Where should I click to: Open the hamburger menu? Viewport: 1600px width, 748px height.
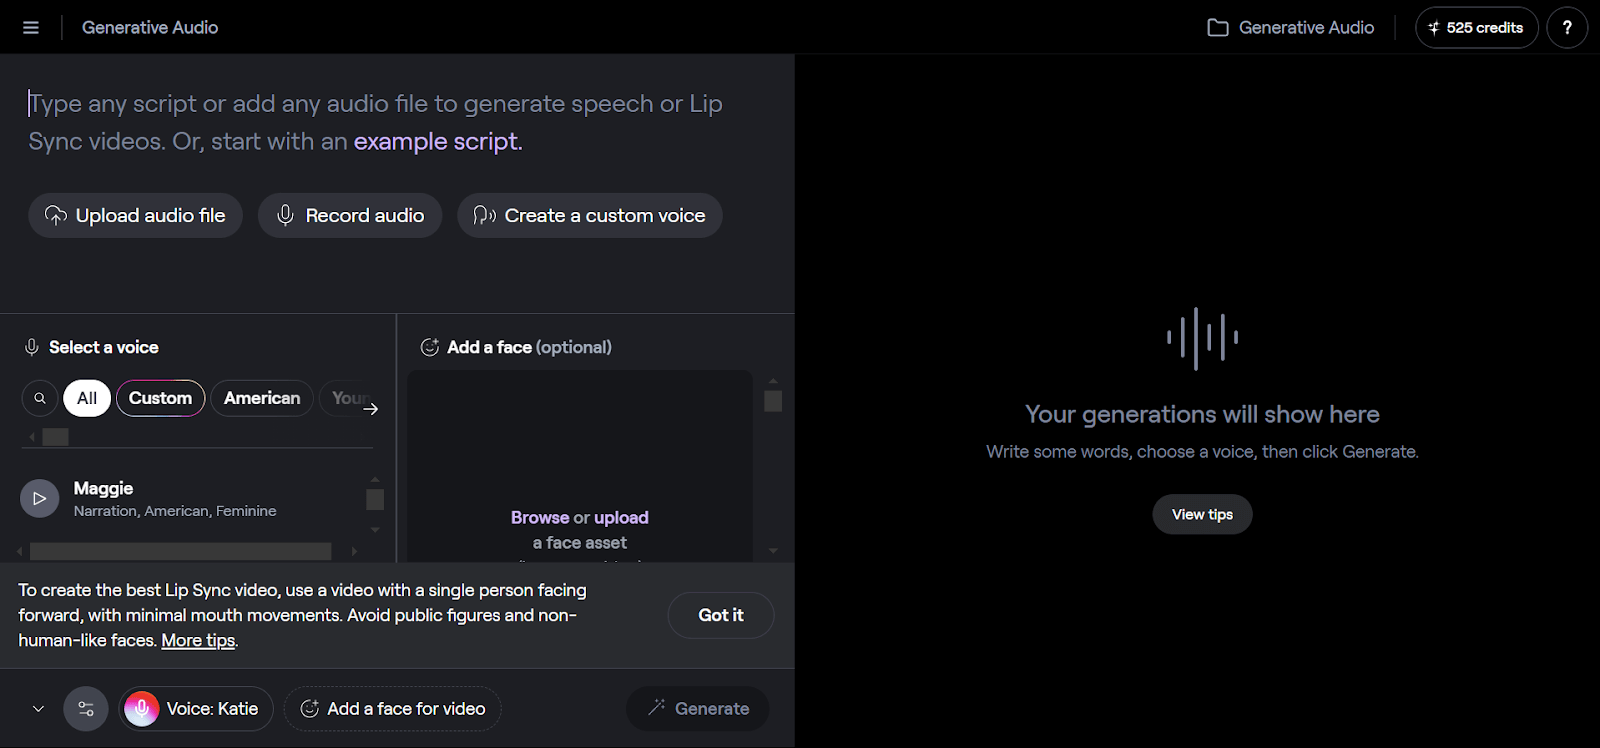31,28
